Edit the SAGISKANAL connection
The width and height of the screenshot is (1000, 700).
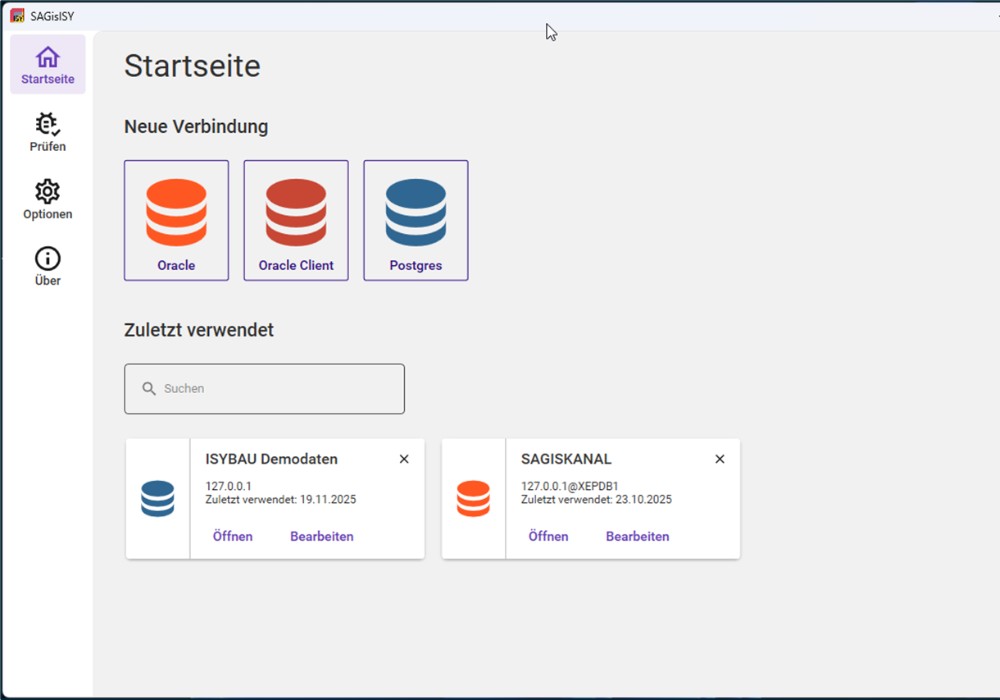[x=637, y=536]
